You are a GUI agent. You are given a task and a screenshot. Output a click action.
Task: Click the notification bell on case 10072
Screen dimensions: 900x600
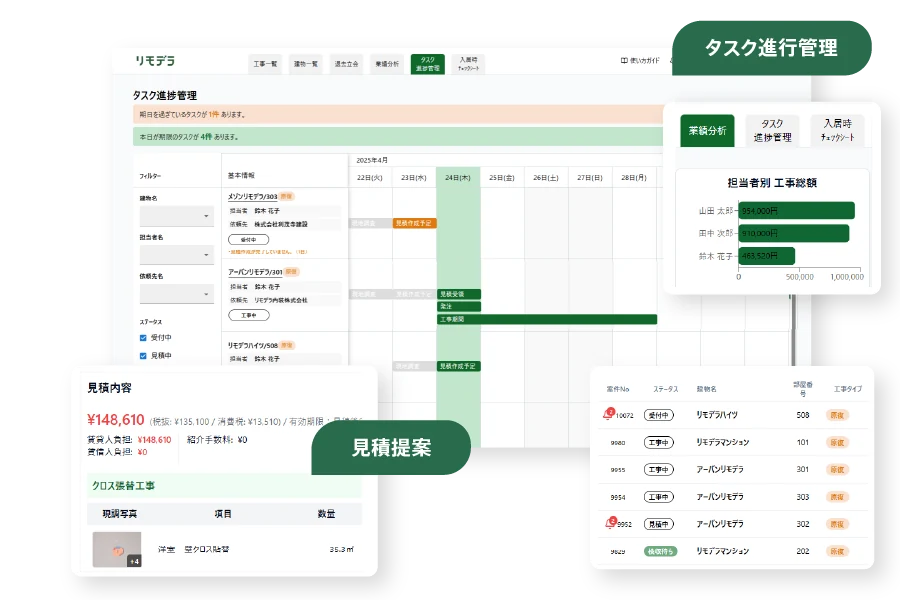point(609,414)
